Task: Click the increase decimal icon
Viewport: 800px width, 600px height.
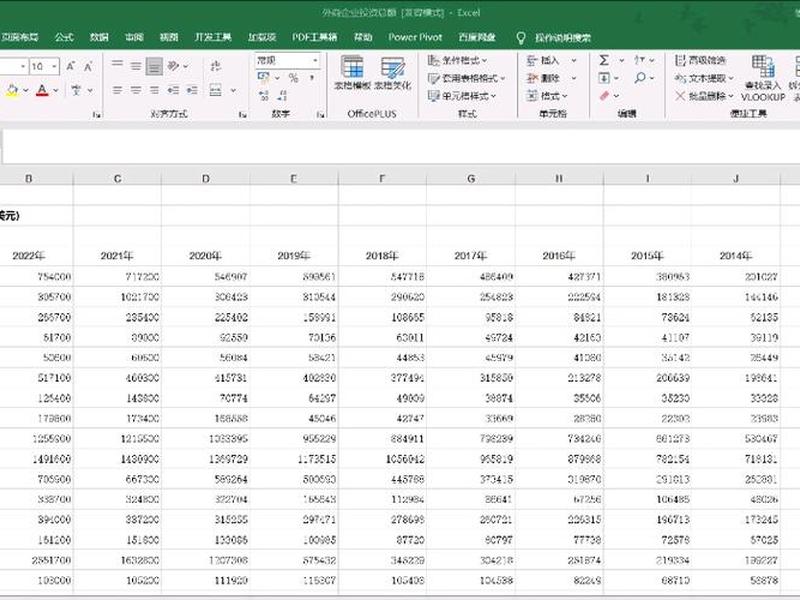Action: (x=264, y=95)
